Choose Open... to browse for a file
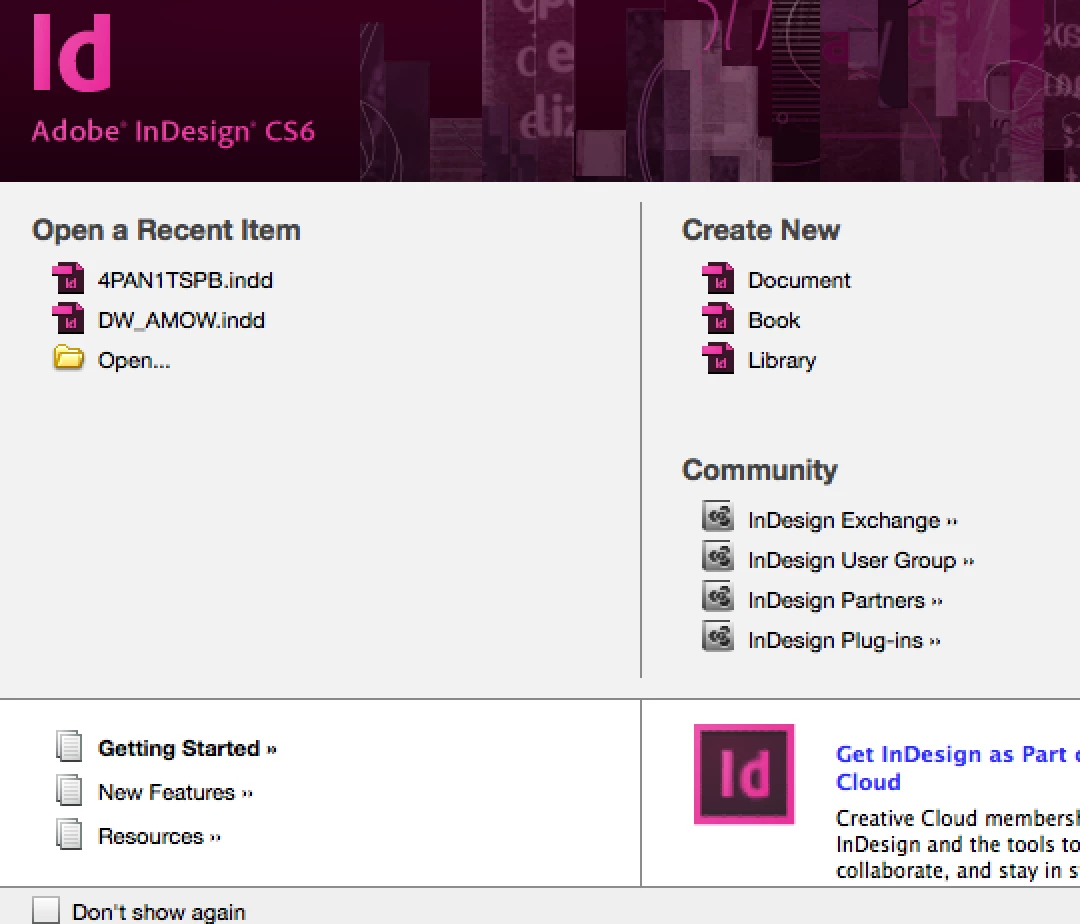1080x924 pixels. coord(134,360)
